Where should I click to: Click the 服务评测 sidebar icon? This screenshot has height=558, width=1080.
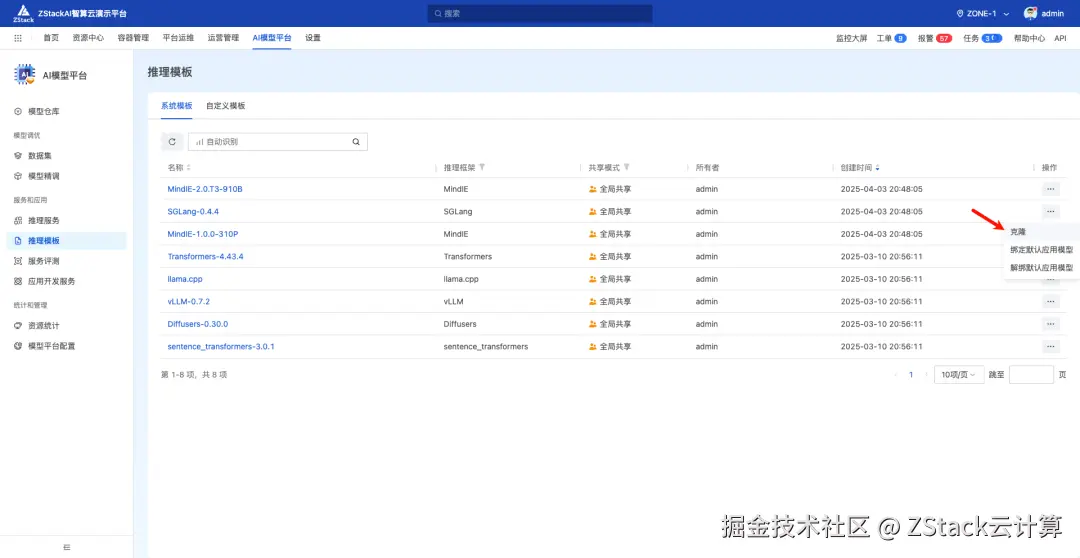(x=18, y=261)
